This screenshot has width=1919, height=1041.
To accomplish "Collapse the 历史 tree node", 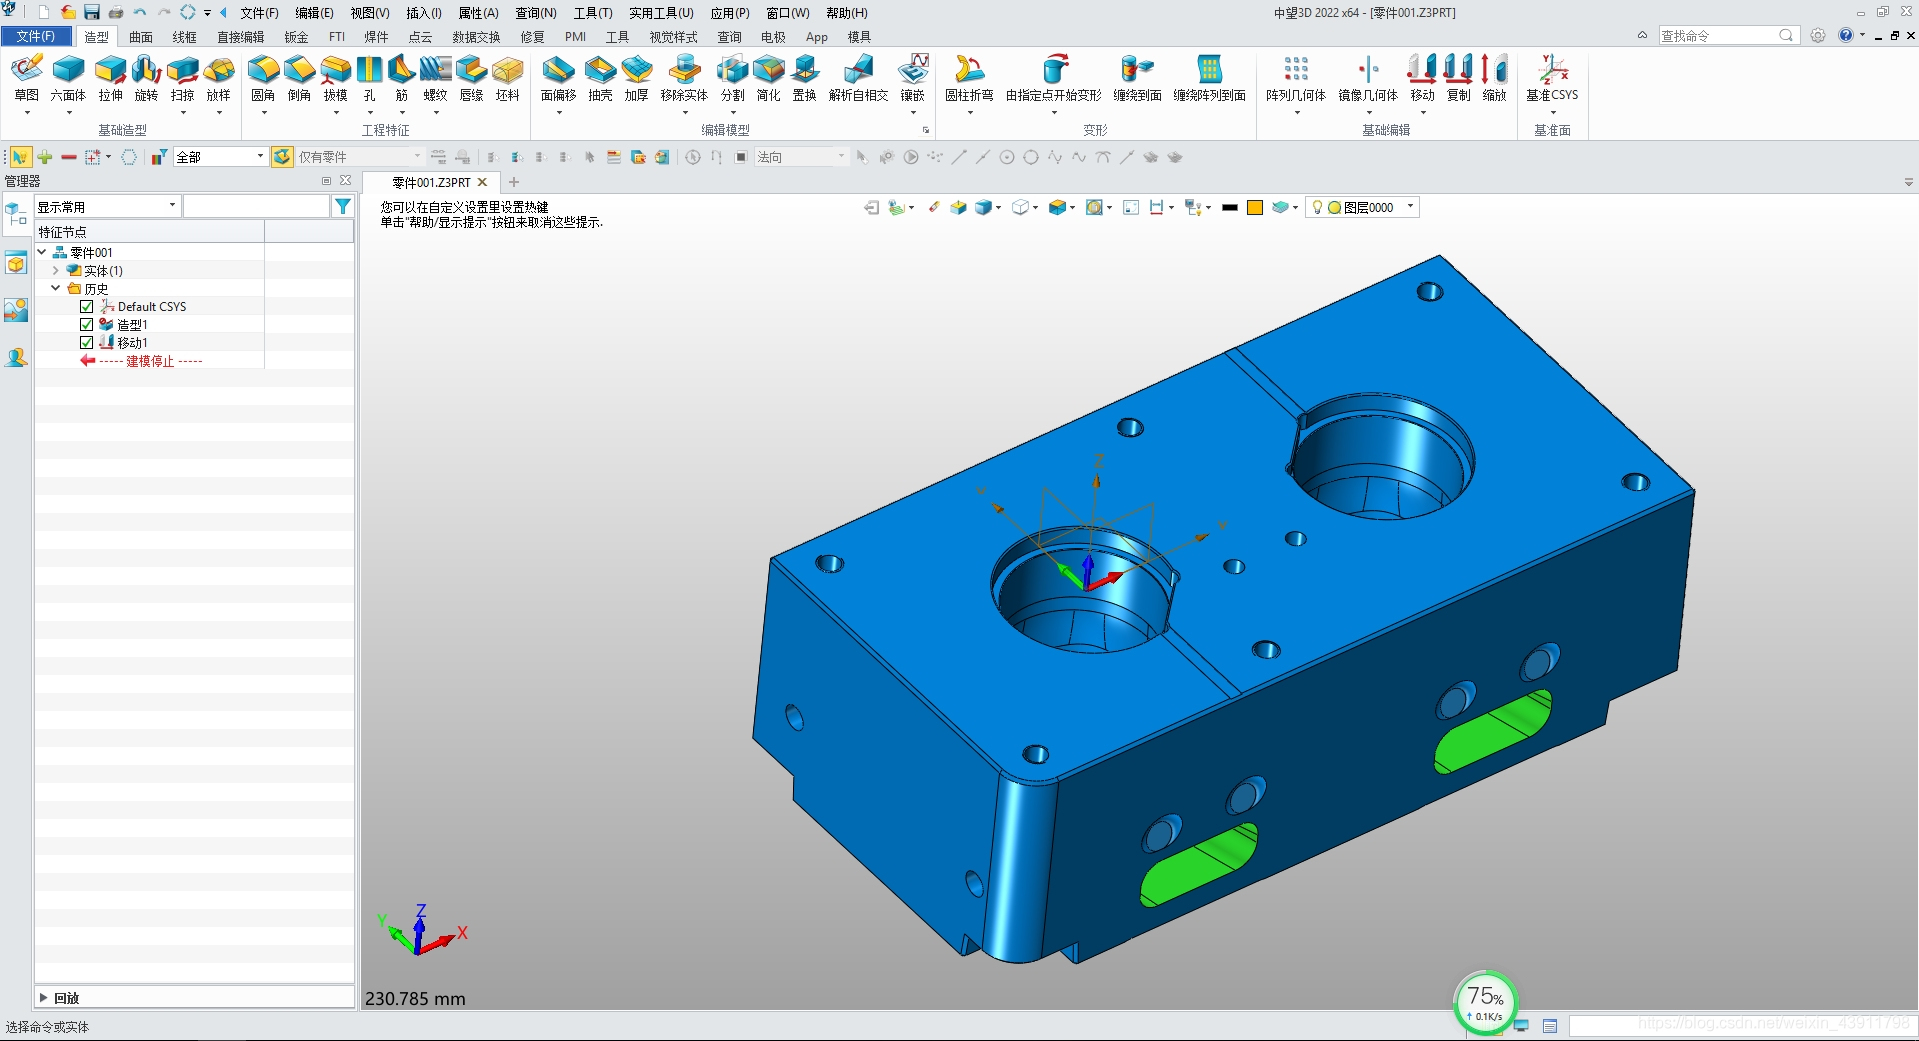I will pos(57,288).
